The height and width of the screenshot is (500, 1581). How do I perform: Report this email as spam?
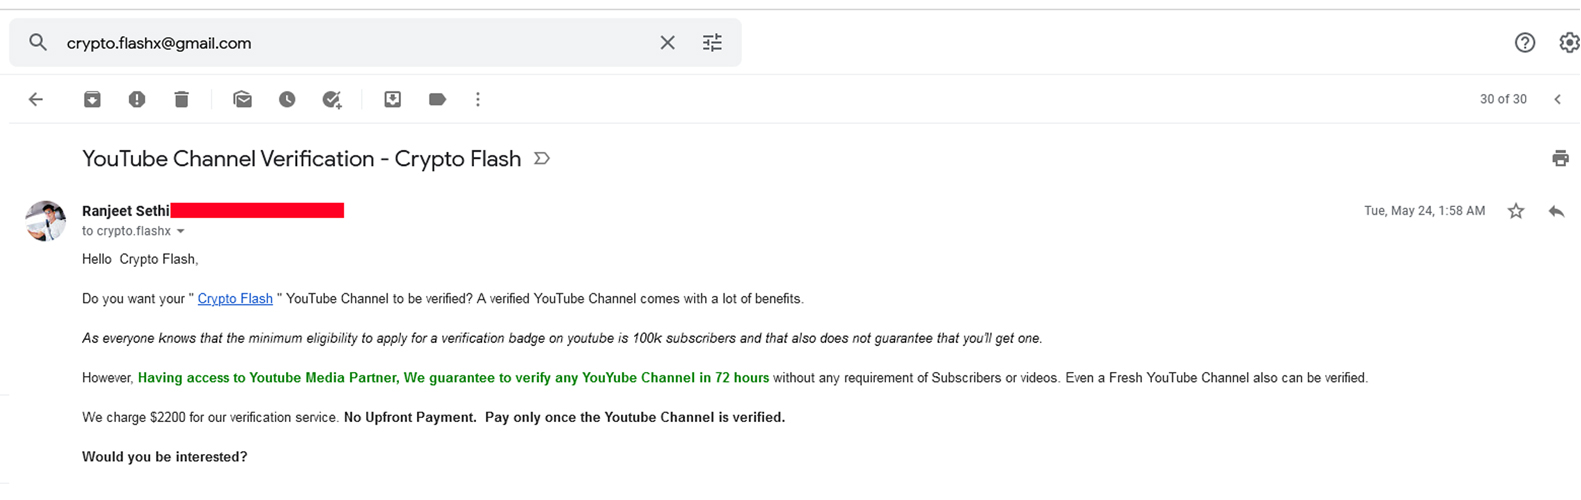[x=137, y=99]
